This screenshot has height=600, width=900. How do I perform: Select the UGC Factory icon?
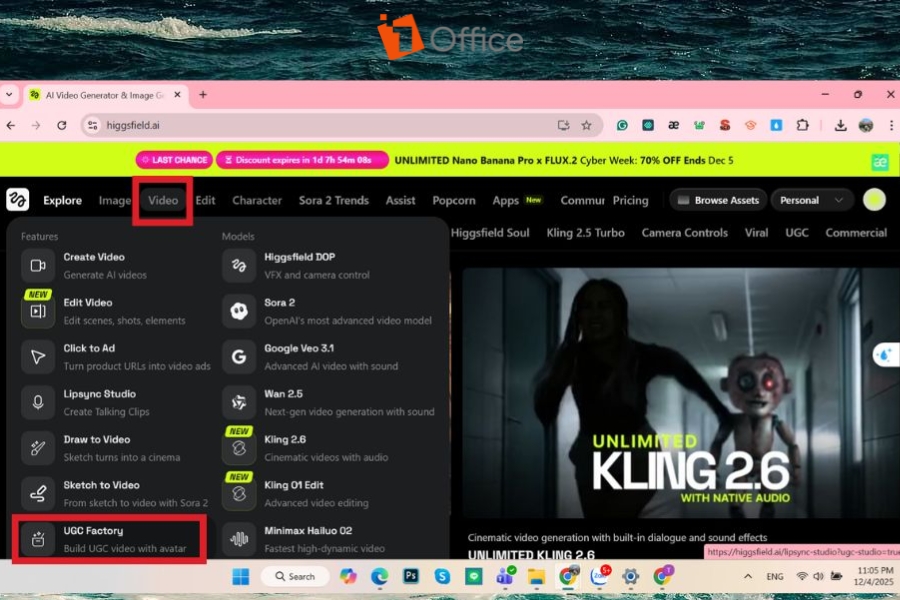click(x=38, y=539)
